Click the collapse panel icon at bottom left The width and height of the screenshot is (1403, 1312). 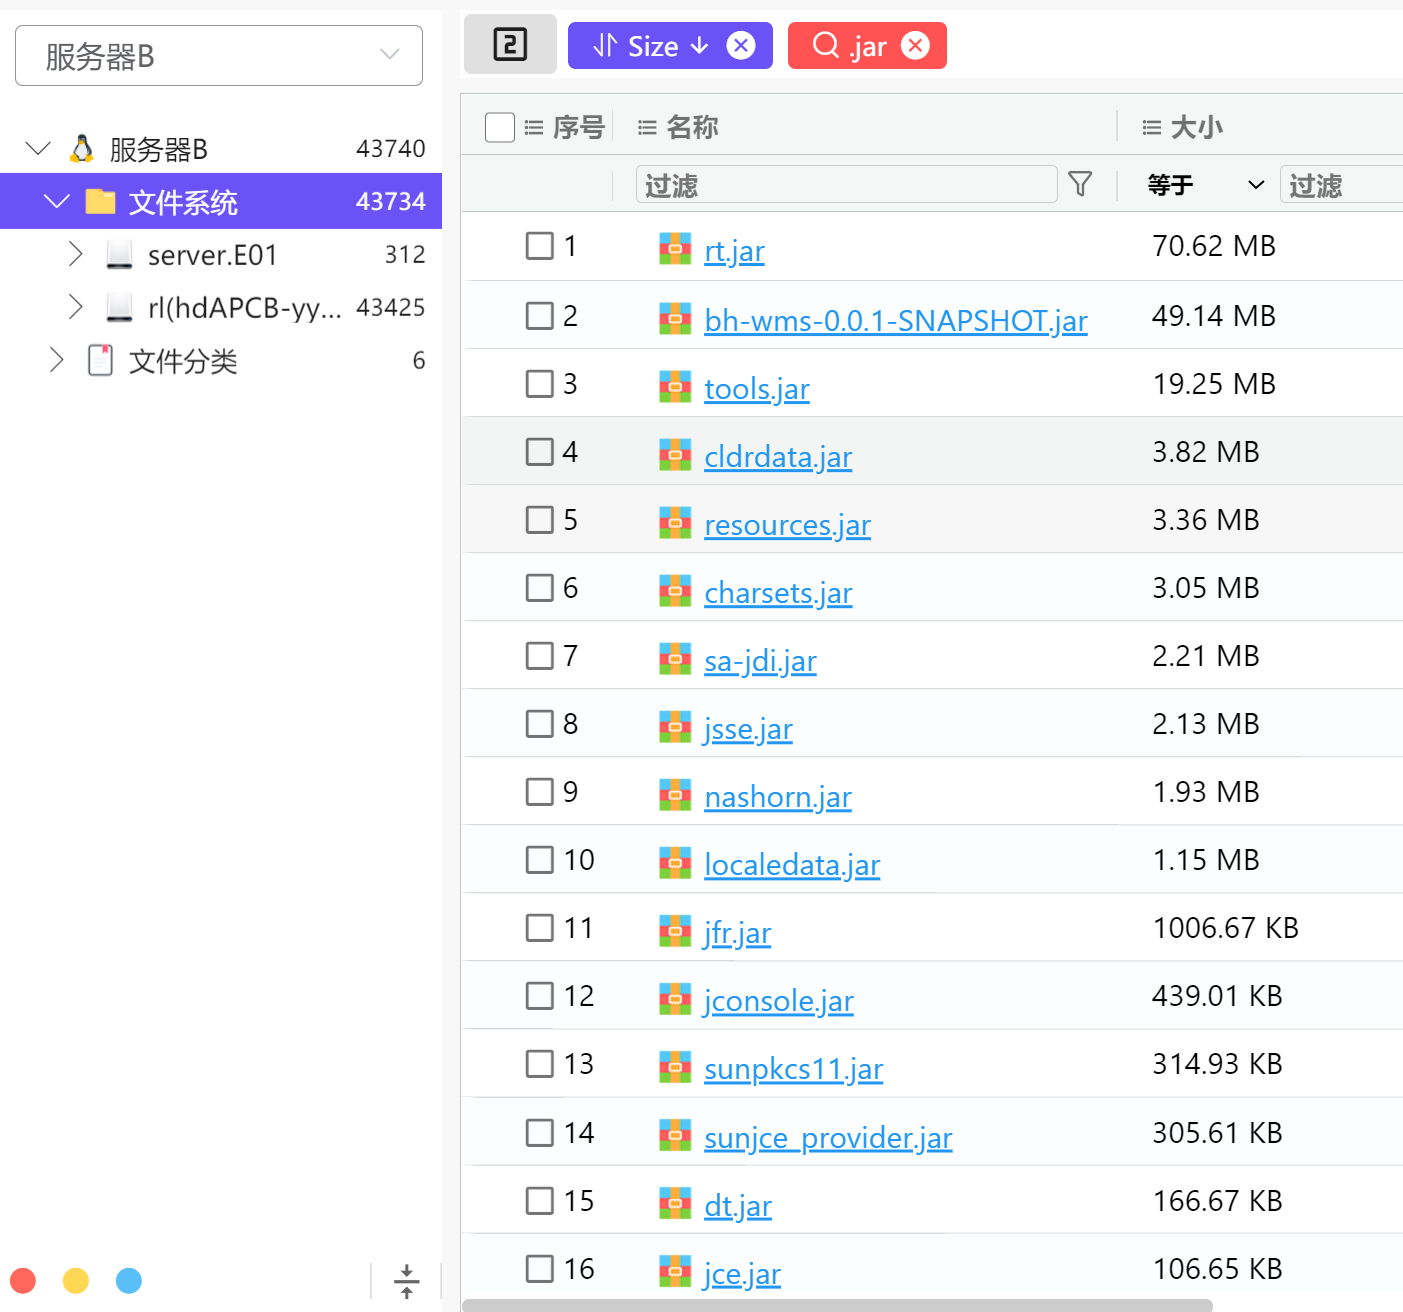click(x=406, y=1281)
